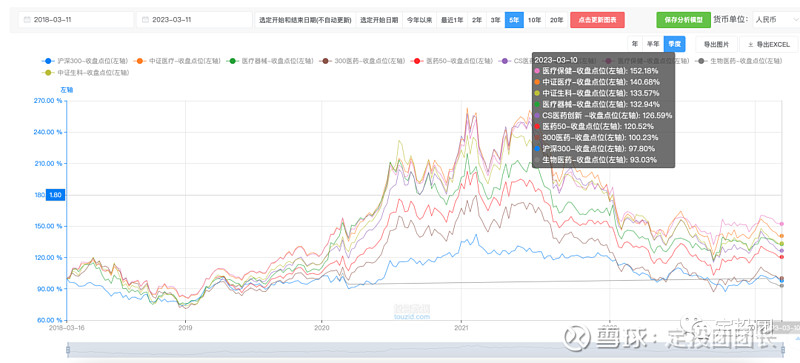Toggle 生物医药 gray legend marker
This screenshot has height=363, width=800.
[702, 61]
